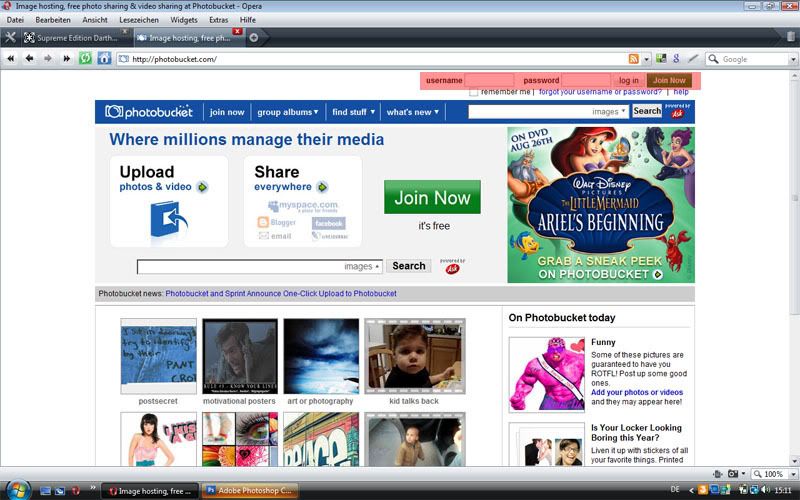Click into the Google search field
The height and width of the screenshot is (500, 800).
pyautogui.click(x=755, y=59)
